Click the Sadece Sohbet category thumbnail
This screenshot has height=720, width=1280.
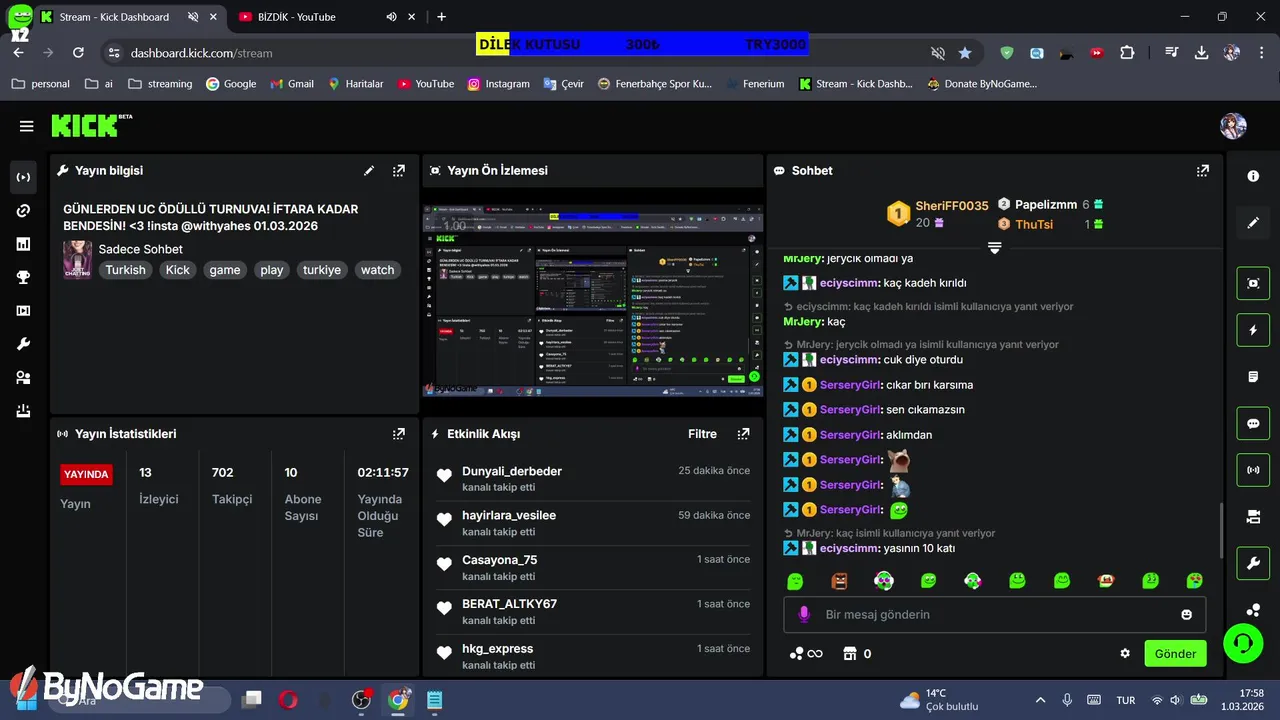point(77,260)
